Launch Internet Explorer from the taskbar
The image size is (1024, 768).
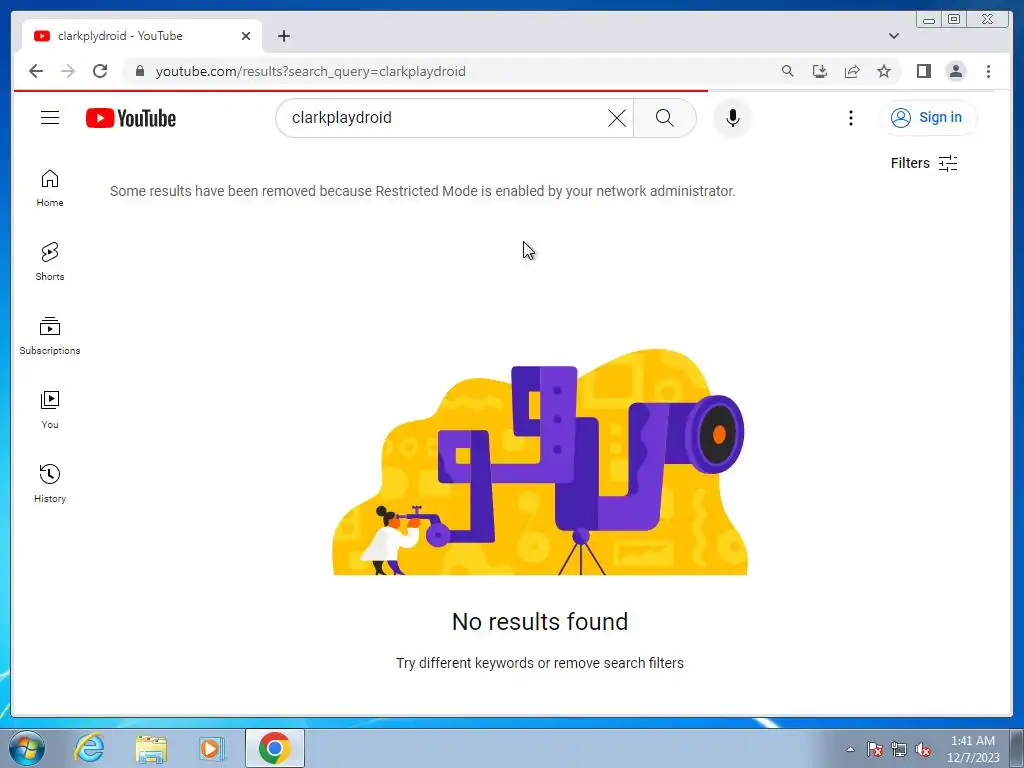click(89, 748)
